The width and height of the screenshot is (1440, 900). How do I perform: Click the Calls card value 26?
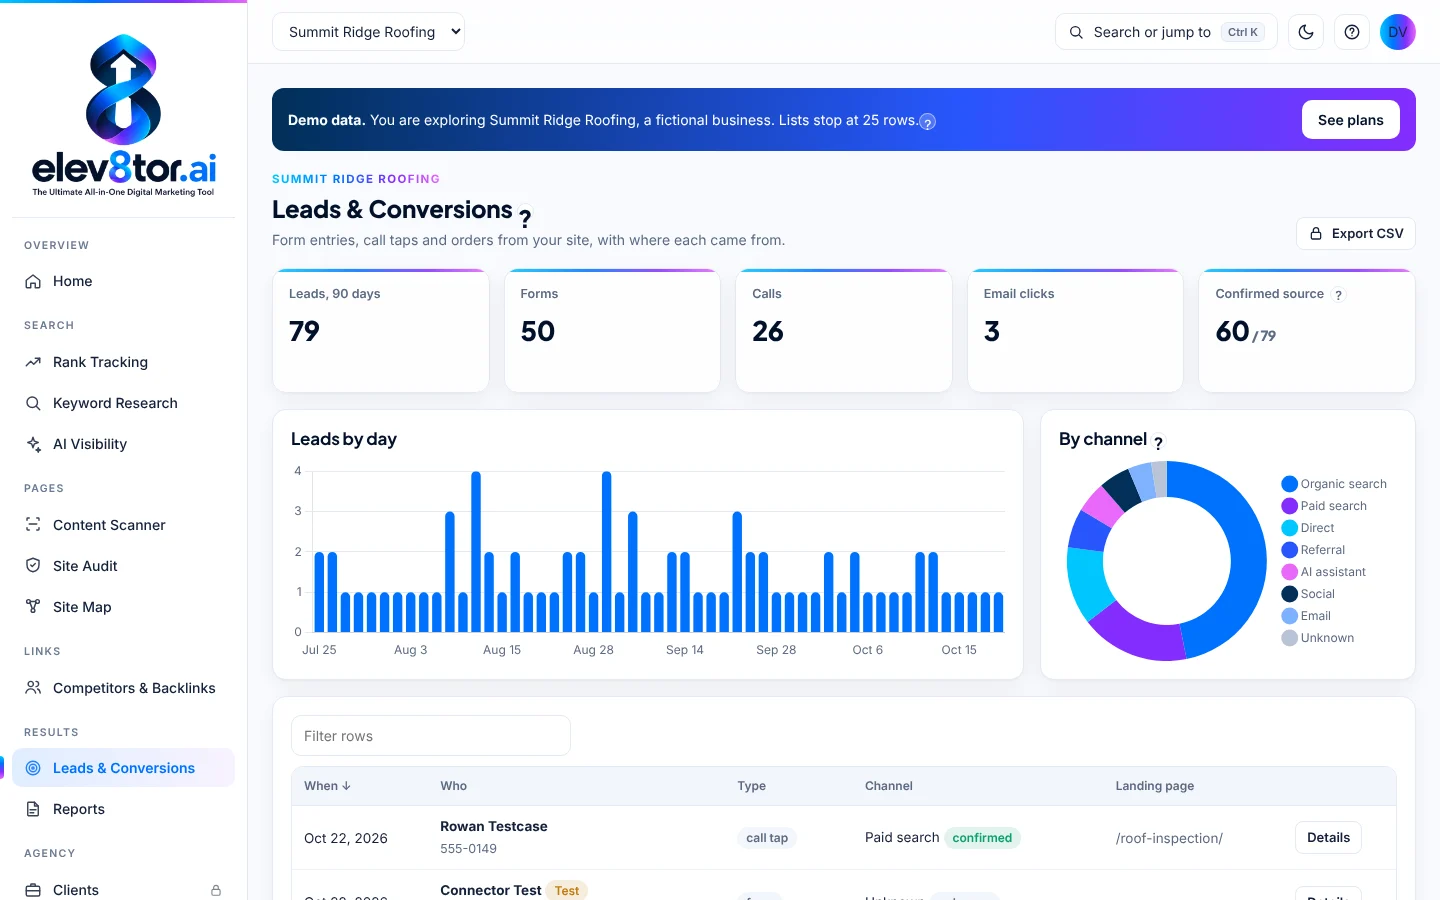pos(768,331)
